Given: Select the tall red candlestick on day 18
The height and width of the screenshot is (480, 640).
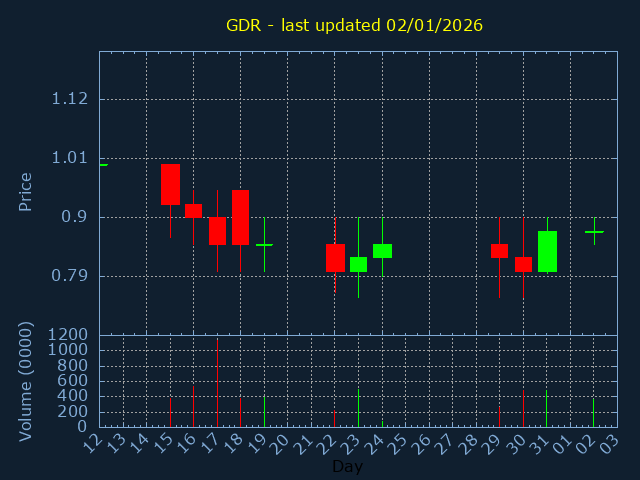Looking at the screenshot, I should [x=240, y=217].
